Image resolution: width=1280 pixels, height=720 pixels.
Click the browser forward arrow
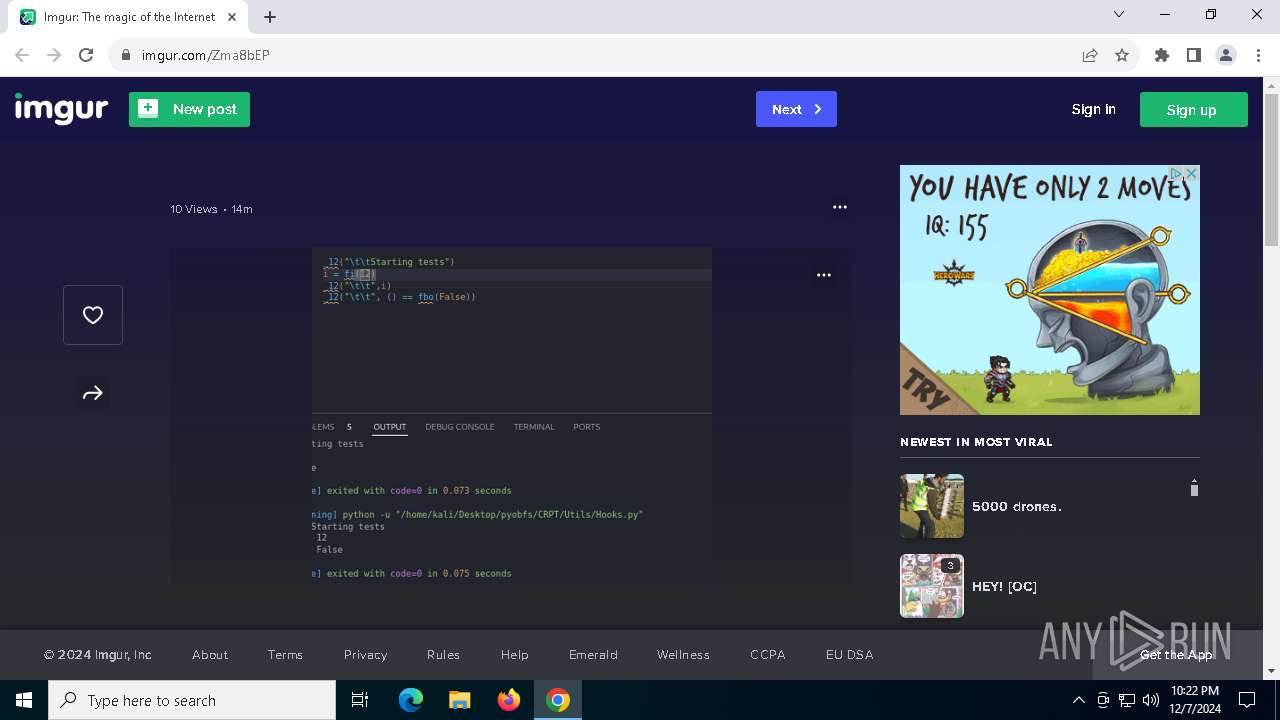[54, 55]
